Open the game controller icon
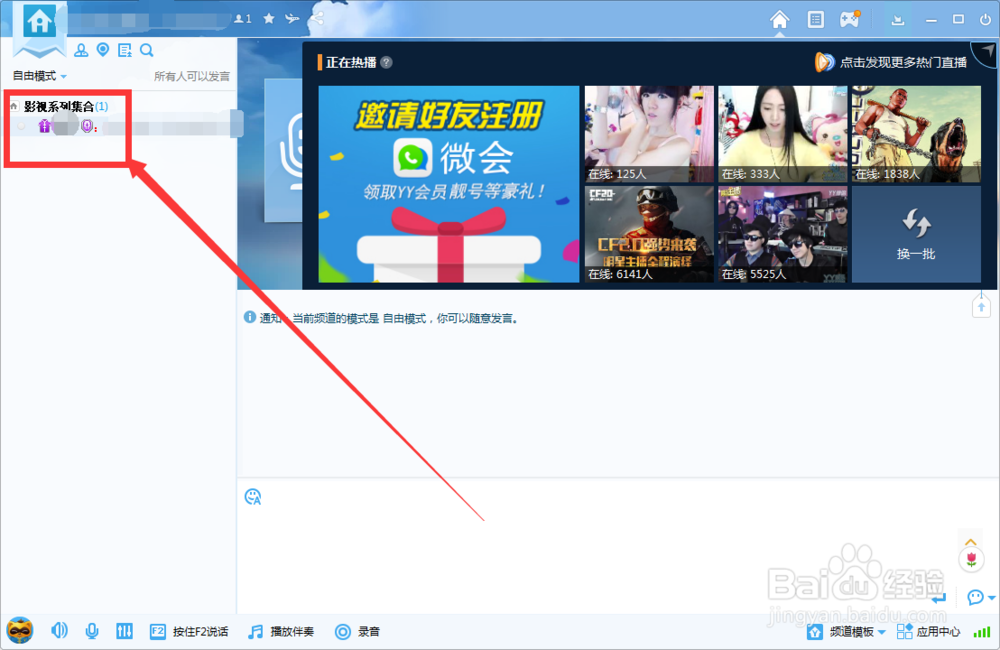 pos(849,20)
